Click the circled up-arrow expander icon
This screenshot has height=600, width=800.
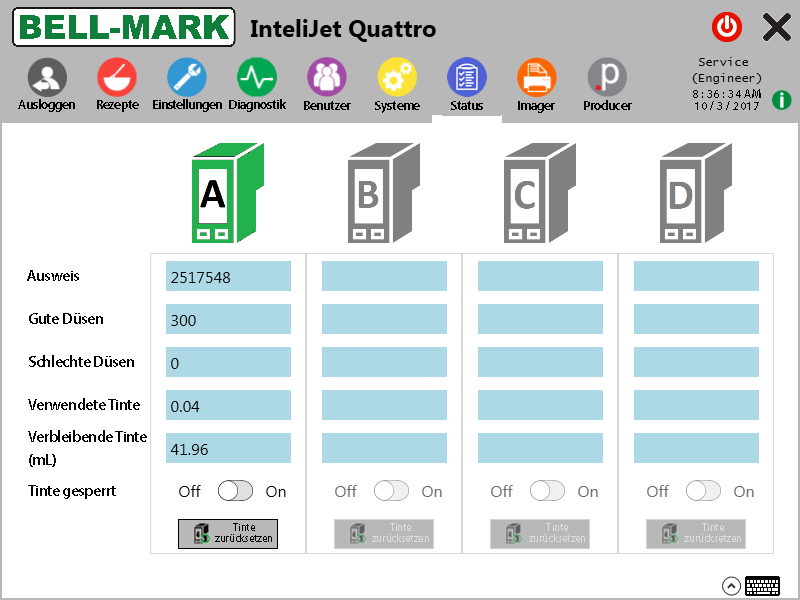coord(731,586)
